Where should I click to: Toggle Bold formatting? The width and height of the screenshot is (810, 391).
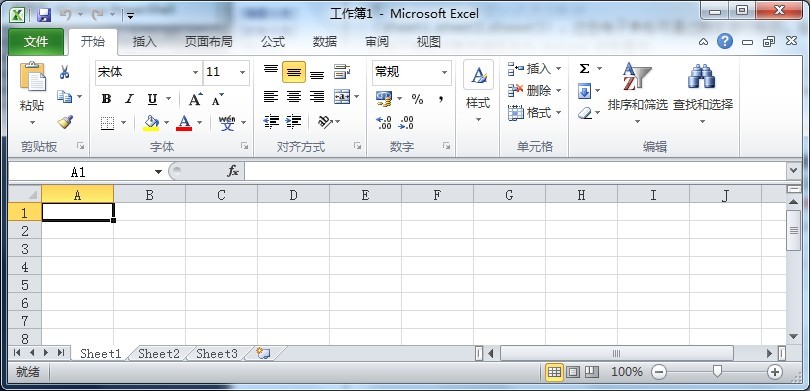[x=106, y=99]
